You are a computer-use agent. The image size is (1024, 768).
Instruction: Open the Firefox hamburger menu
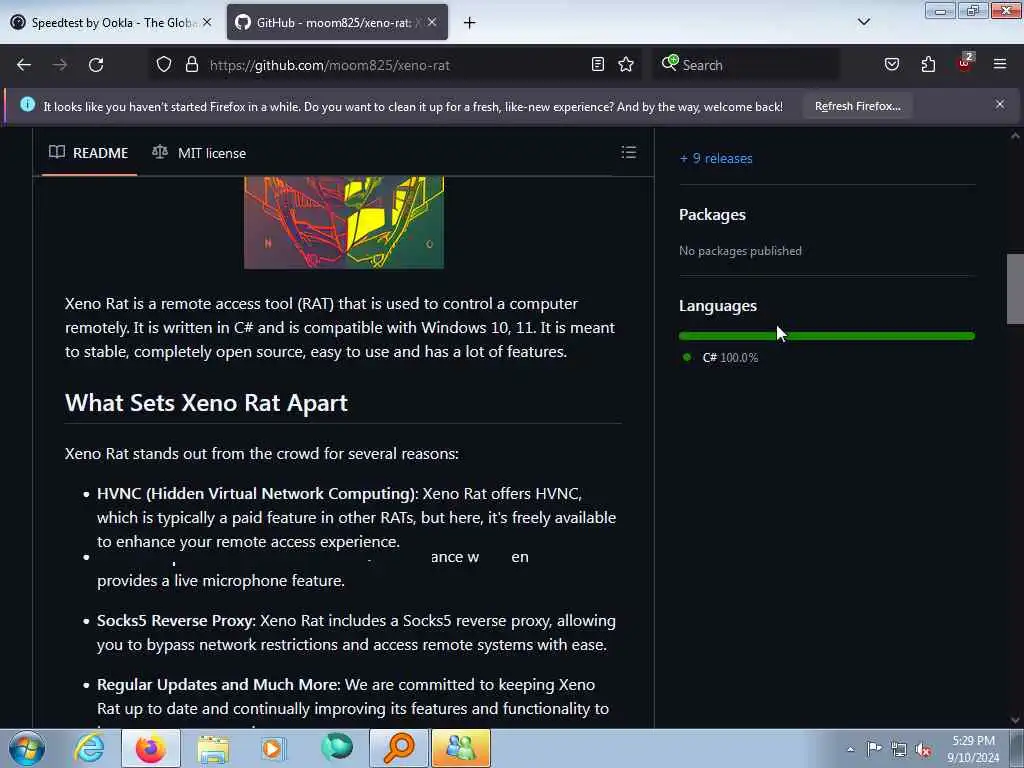pyautogui.click(x=1000, y=65)
